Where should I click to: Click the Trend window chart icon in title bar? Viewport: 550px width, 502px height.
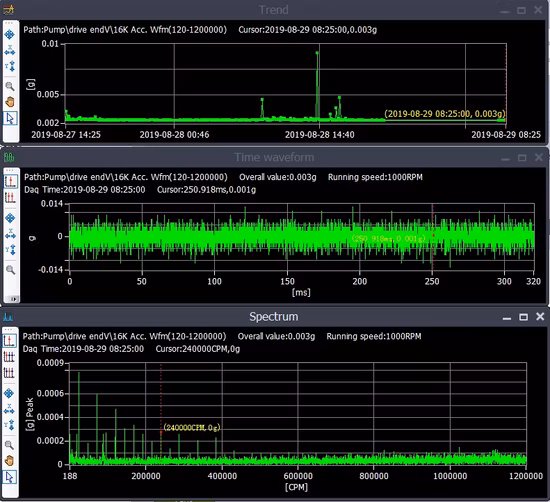click(8, 9)
